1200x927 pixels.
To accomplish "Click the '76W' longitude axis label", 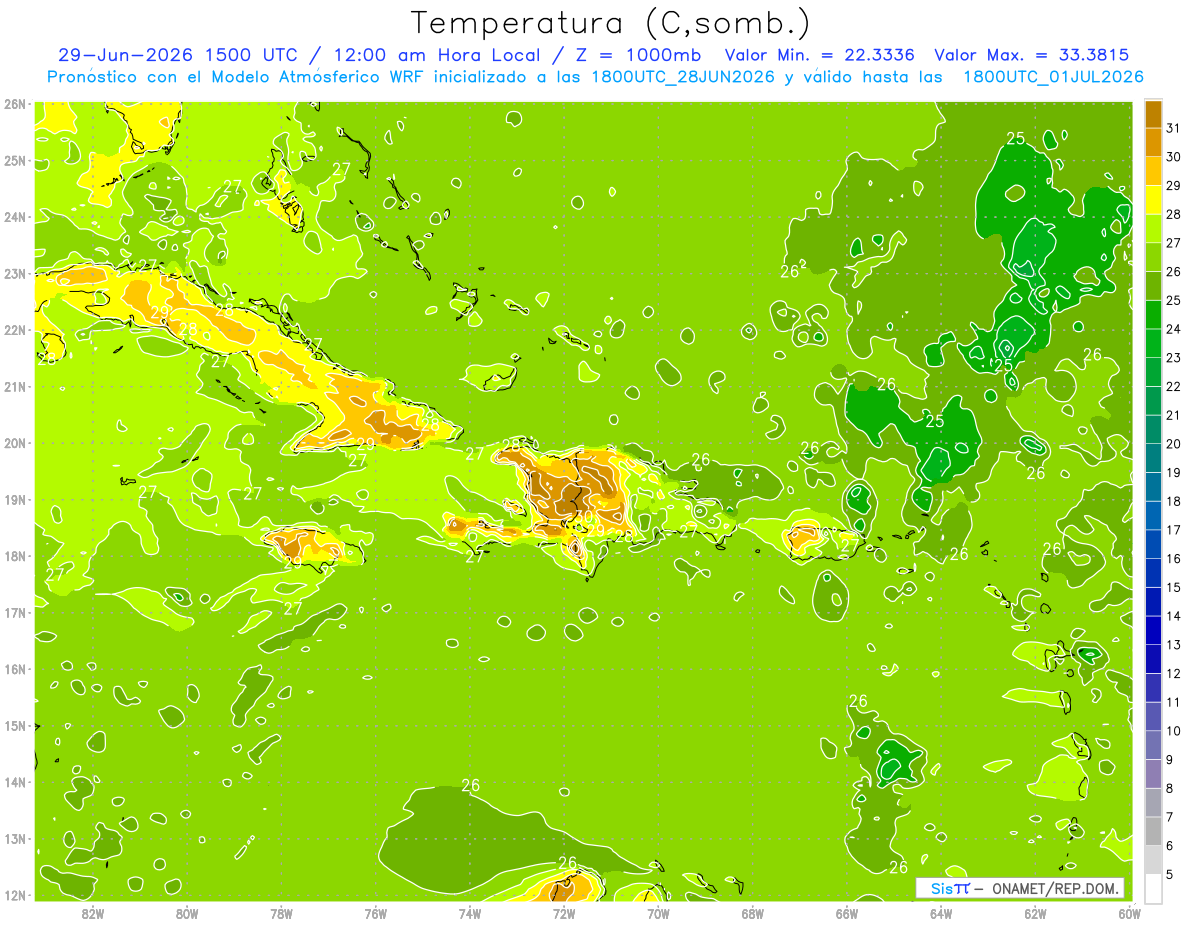I will (376, 912).
